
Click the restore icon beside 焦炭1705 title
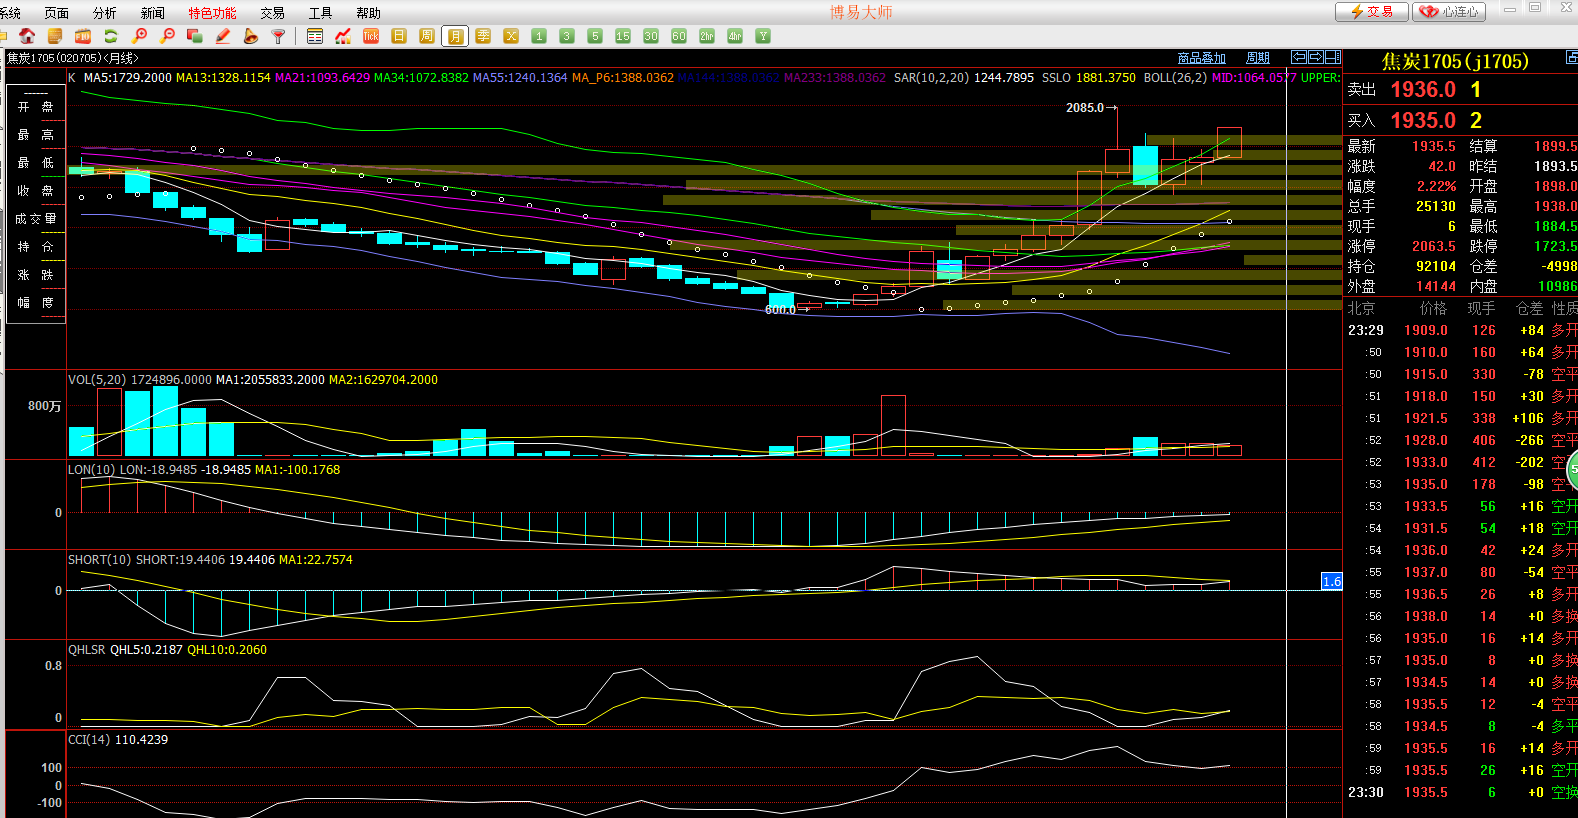click(1571, 59)
